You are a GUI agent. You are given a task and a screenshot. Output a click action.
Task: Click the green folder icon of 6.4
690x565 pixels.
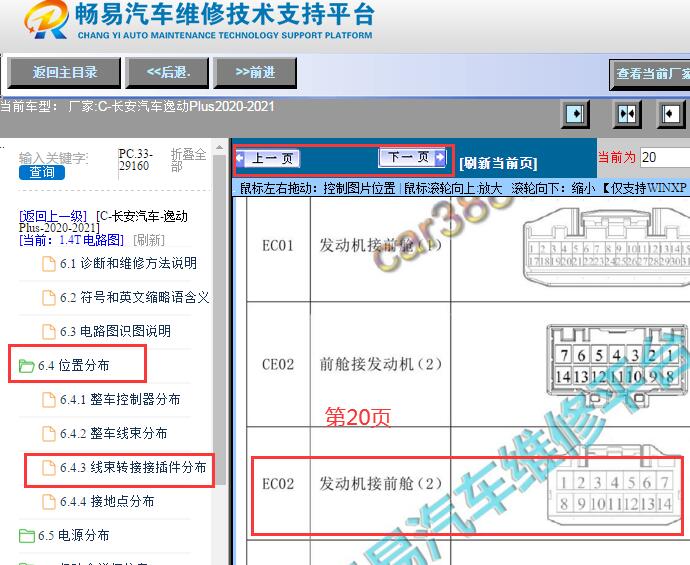pyautogui.click(x=26, y=366)
